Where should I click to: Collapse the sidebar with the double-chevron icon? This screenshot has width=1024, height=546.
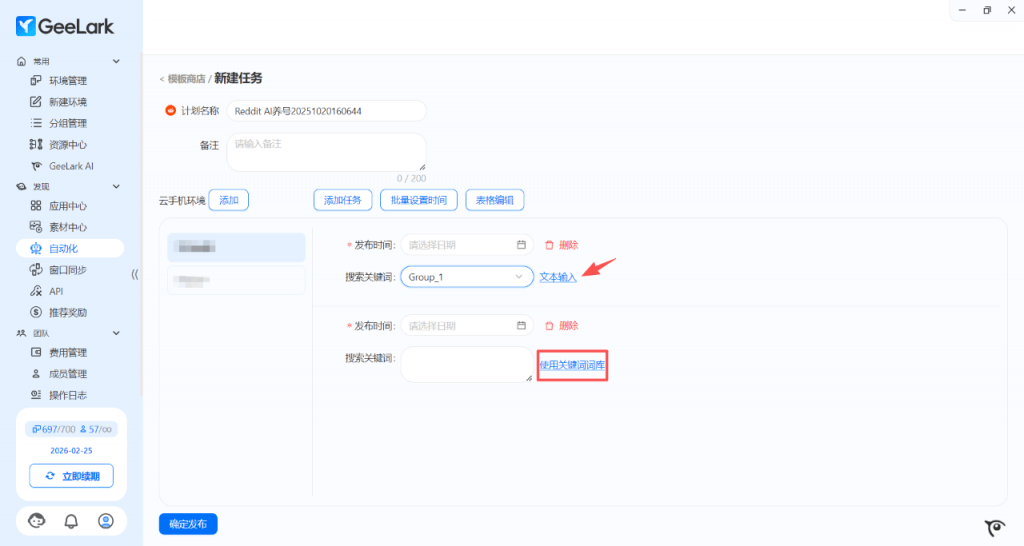pos(135,274)
